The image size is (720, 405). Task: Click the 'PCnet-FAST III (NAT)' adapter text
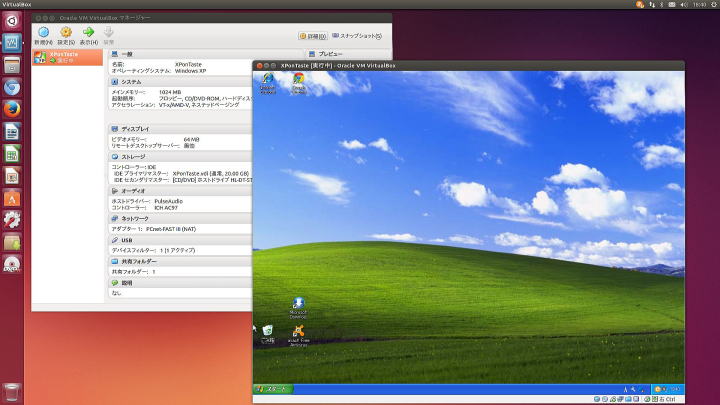(x=171, y=229)
